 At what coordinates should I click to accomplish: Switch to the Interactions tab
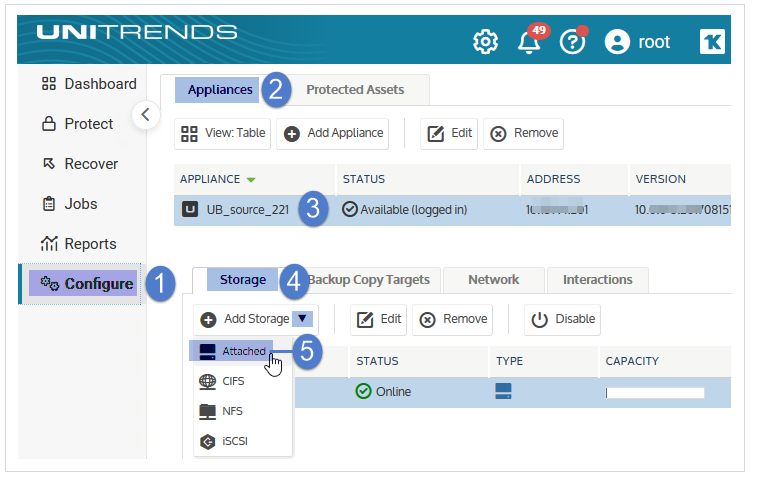(x=597, y=280)
